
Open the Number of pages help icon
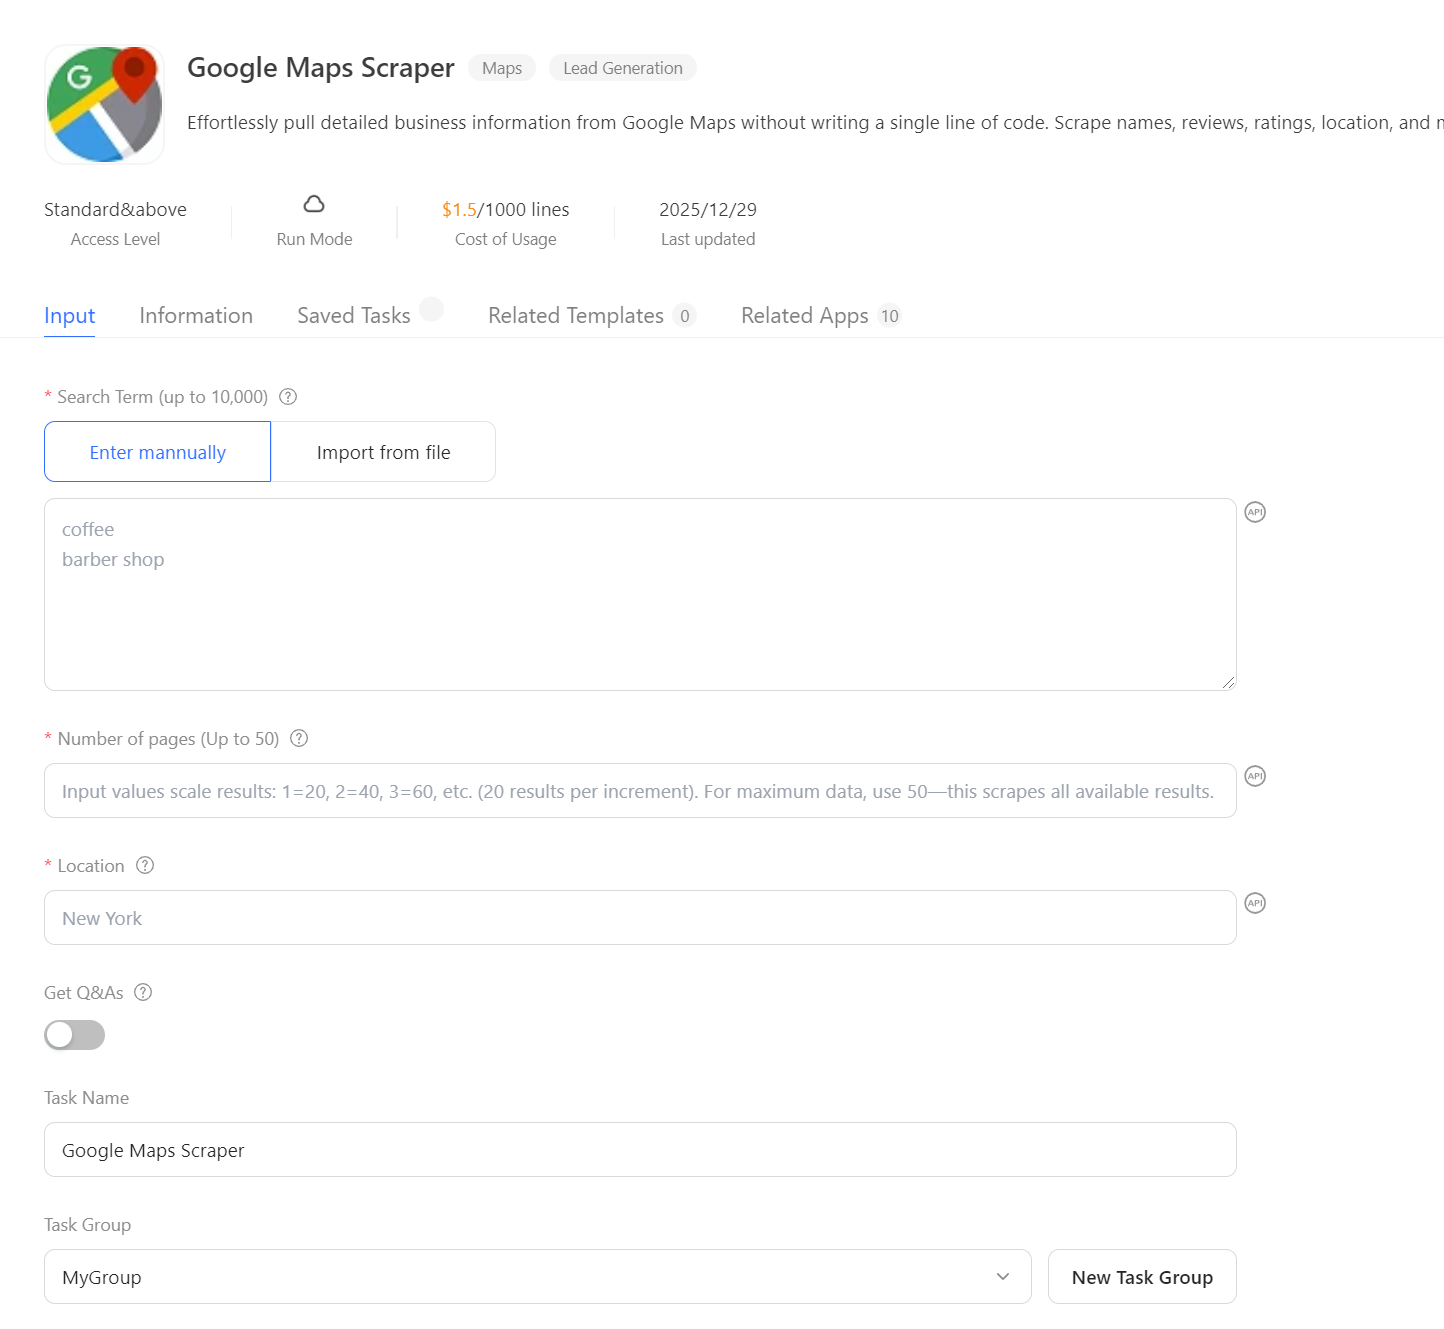click(298, 738)
